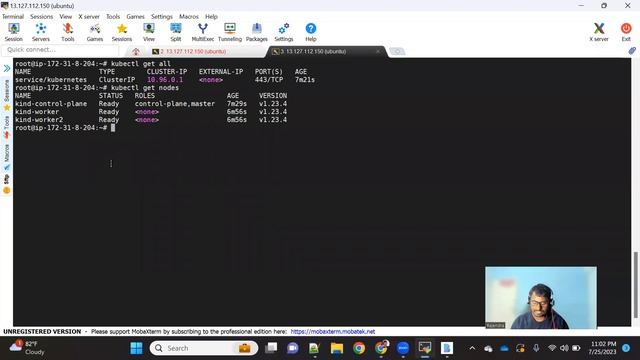This screenshot has height=360, width=640.
Task: Open the Tools menu in menu bar
Action: coord(113,16)
